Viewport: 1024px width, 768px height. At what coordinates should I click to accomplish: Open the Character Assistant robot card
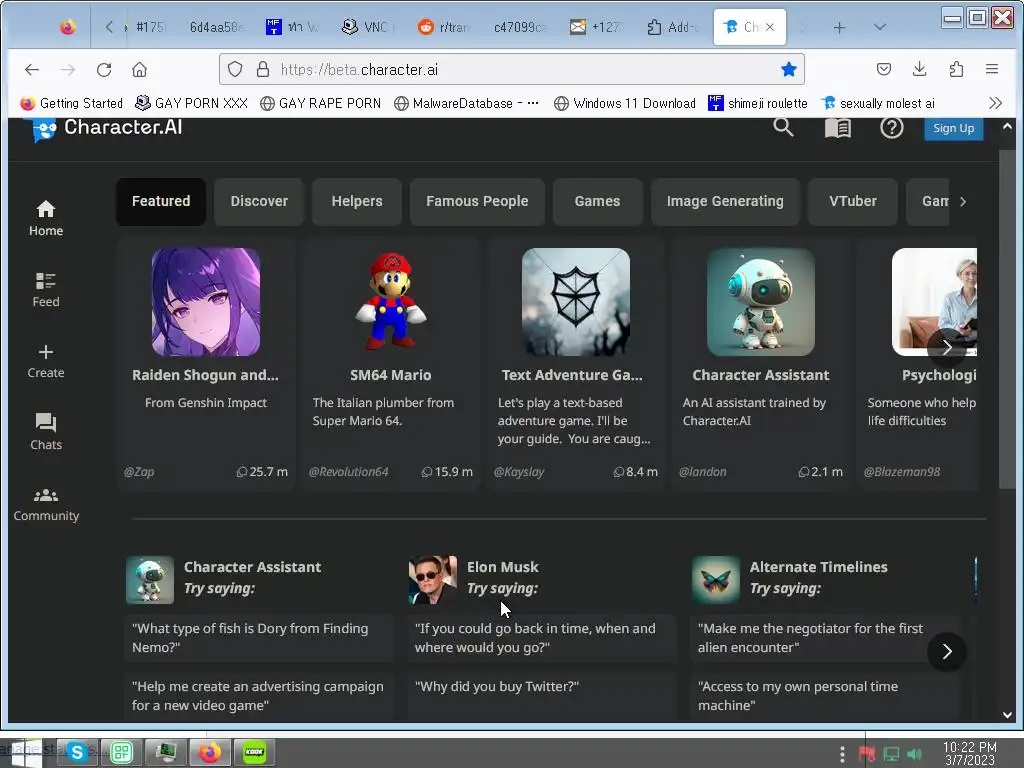click(x=761, y=364)
